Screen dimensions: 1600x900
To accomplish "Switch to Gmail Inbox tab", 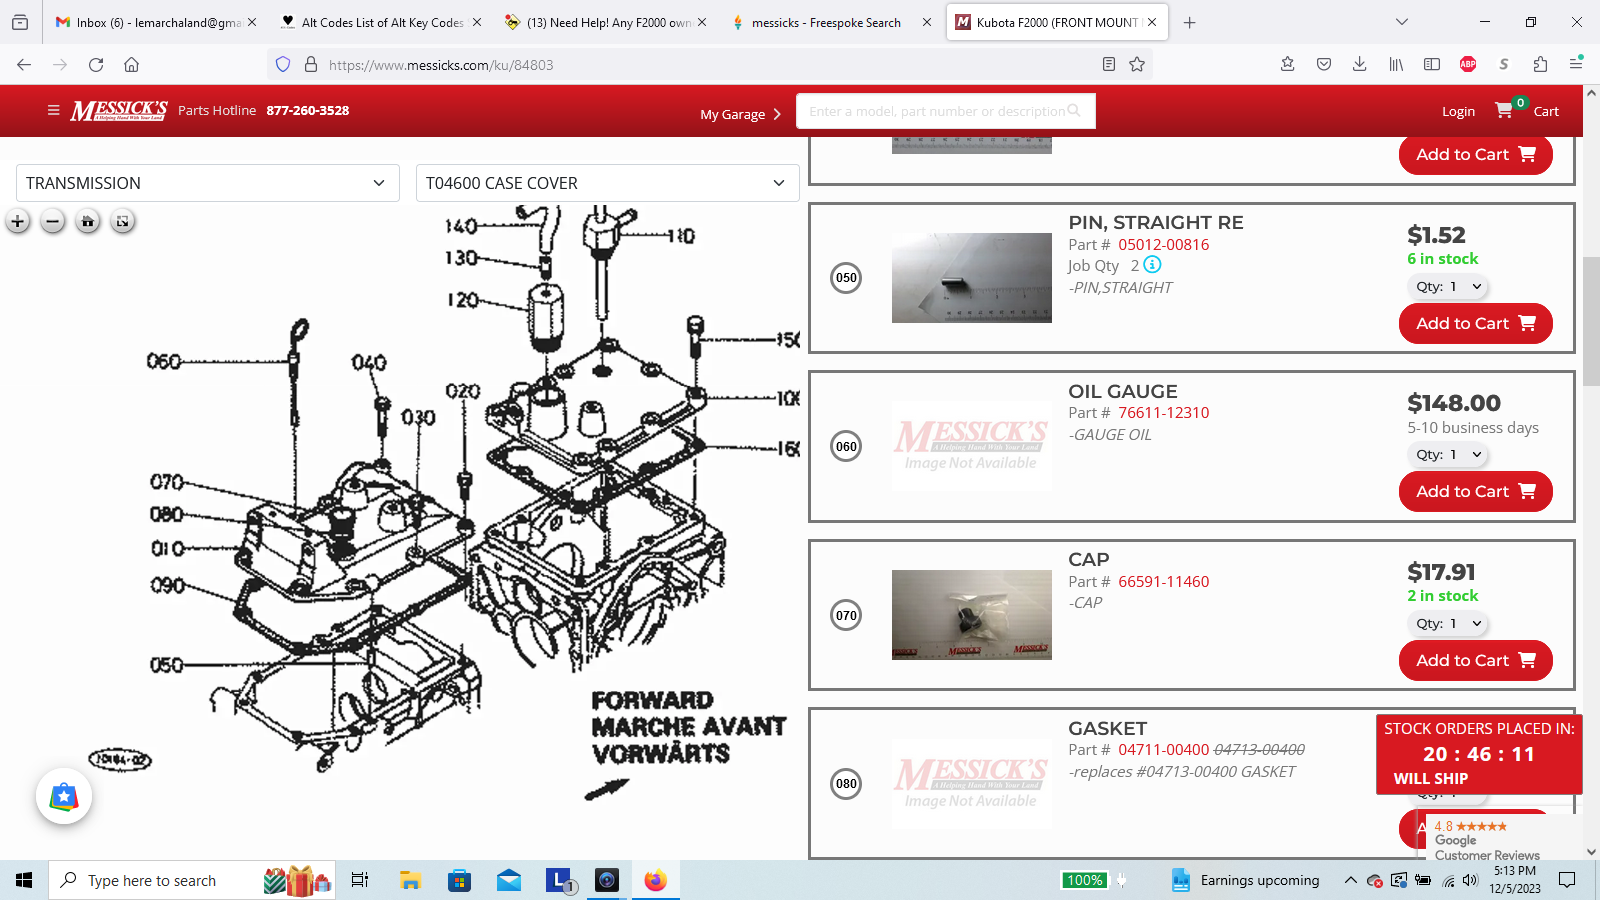I will (156, 22).
